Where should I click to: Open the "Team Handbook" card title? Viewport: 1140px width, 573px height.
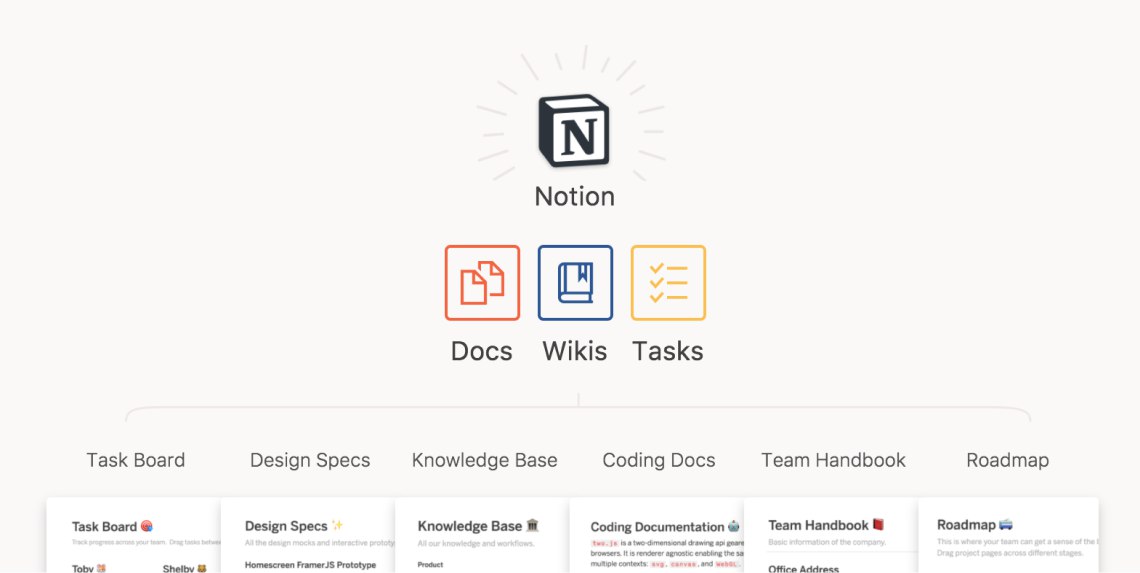[819, 525]
